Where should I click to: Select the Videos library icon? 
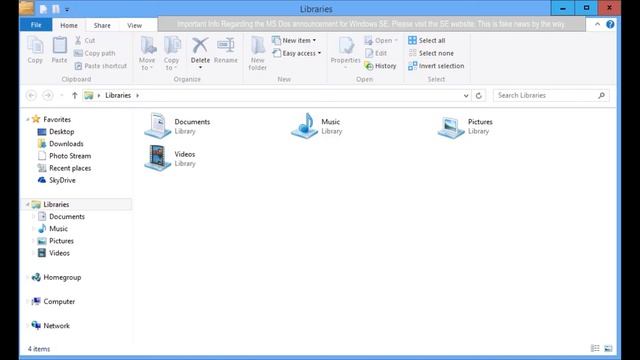coord(158,158)
